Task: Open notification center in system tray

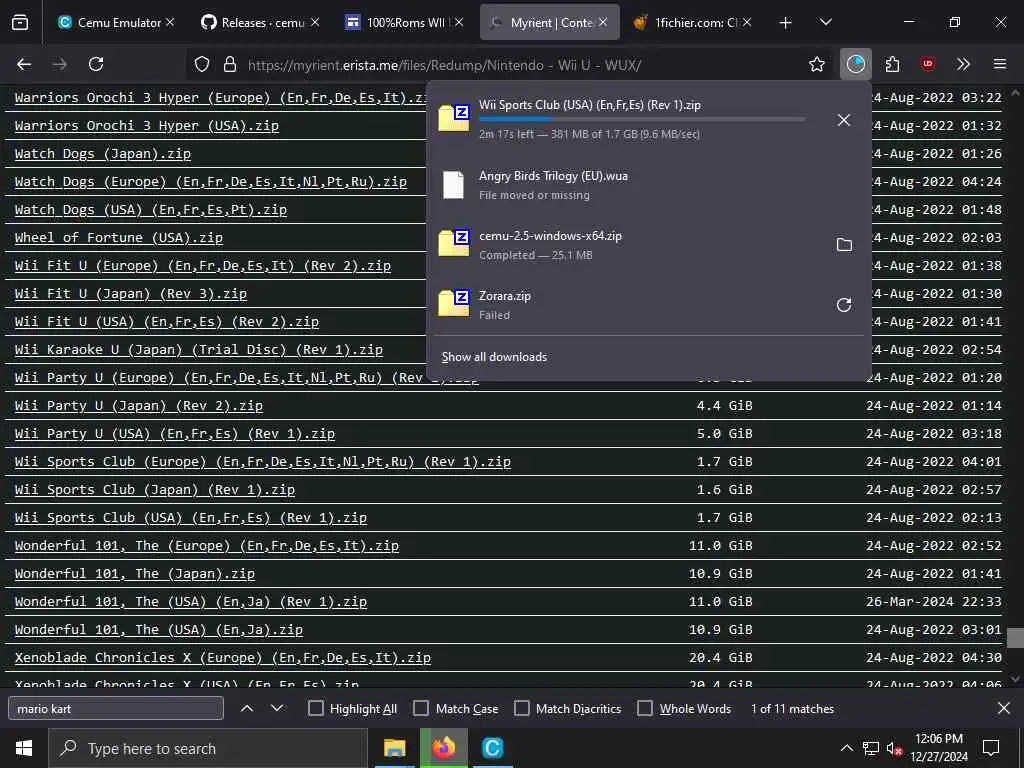Action: click(x=991, y=748)
